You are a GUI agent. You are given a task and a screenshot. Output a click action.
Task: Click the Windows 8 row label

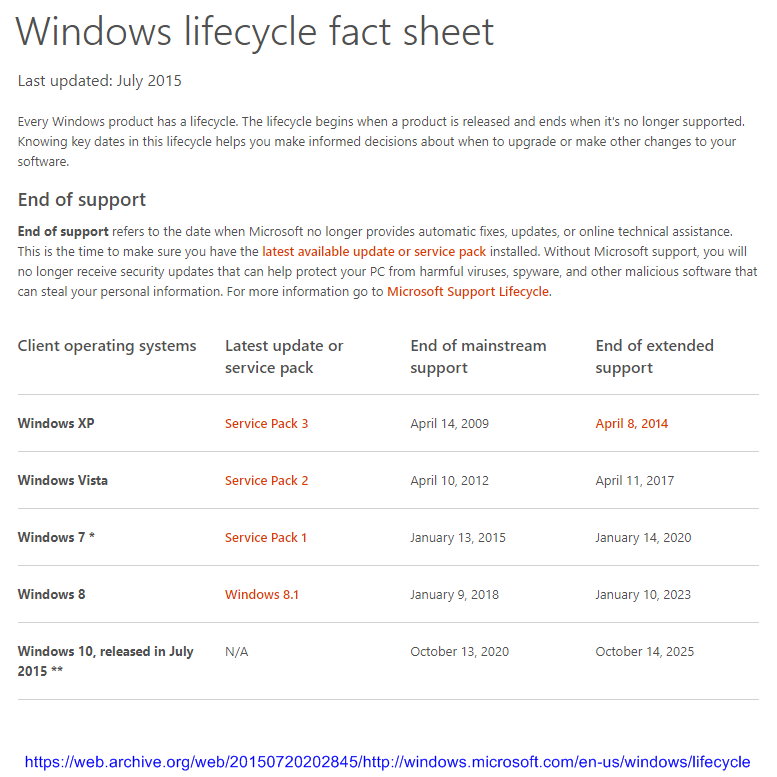click(52, 594)
